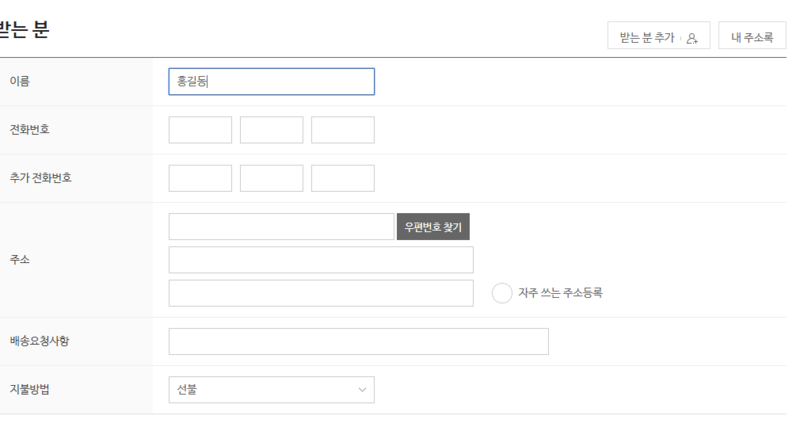Screen dimensions: 800x431
Task: Click the last 전화번호 input box
Action: pyautogui.click(x=343, y=130)
